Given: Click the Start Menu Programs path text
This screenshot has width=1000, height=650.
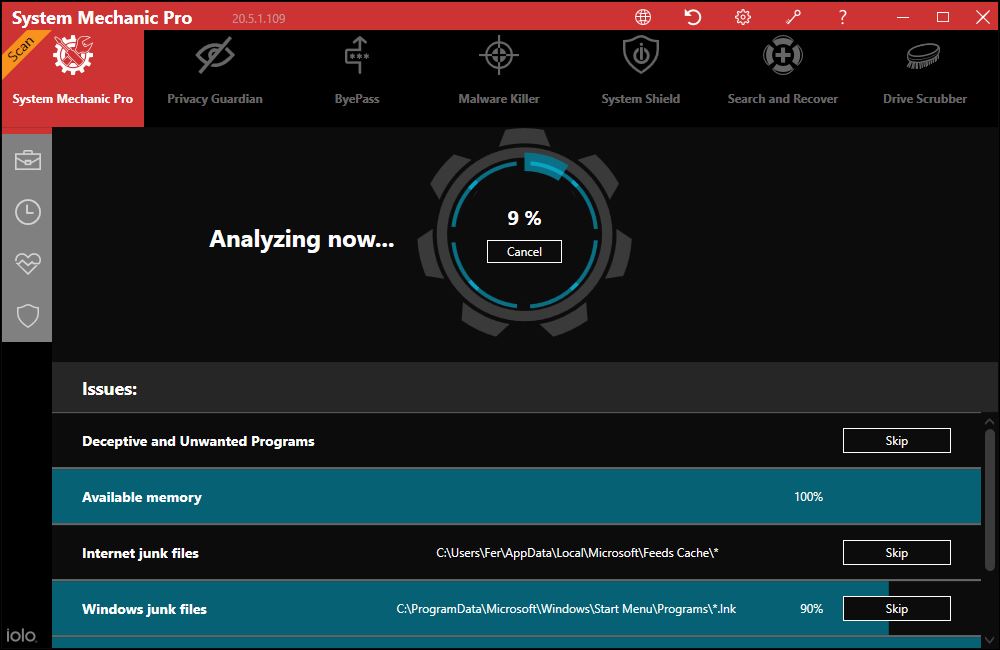Looking at the screenshot, I should click(566, 609).
